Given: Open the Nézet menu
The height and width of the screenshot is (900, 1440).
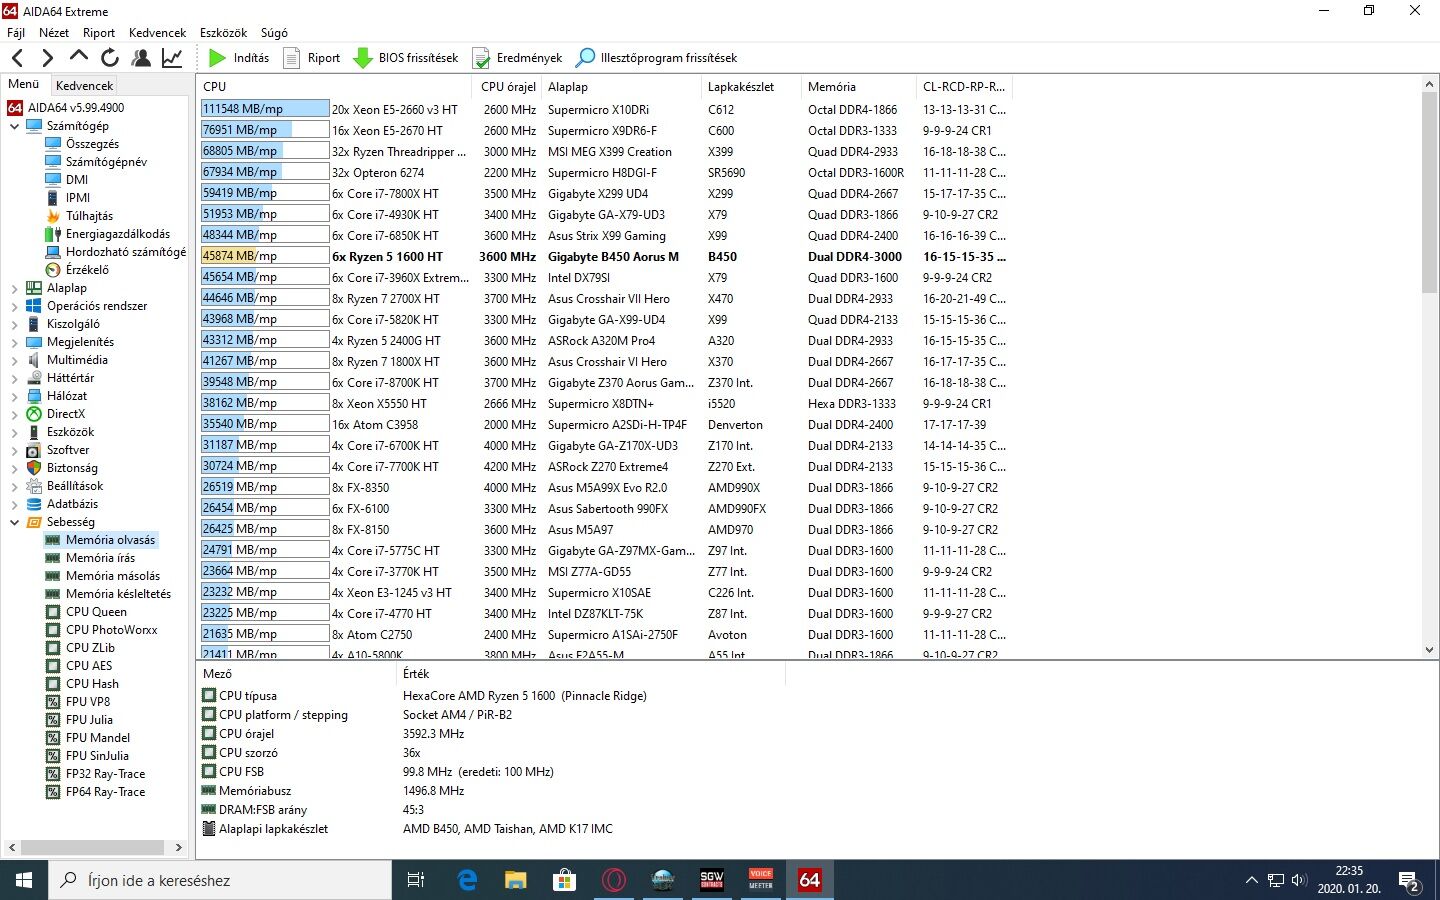Looking at the screenshot, I should (54, 33).
